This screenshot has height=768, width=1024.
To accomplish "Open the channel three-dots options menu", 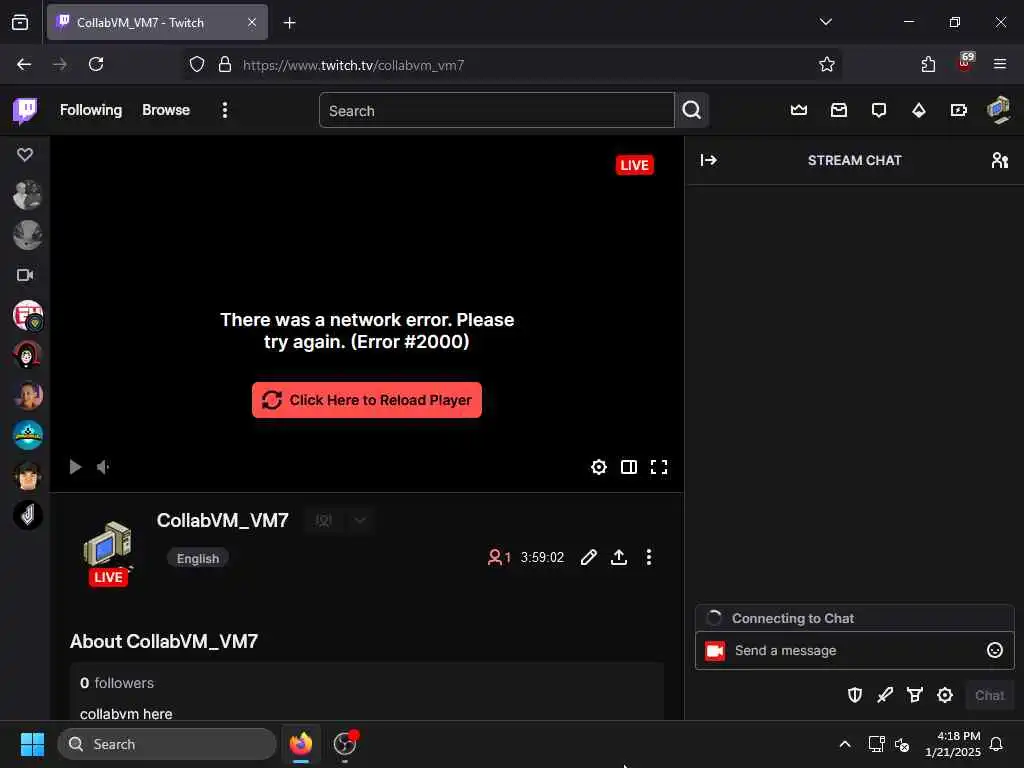I will point(648,557).
